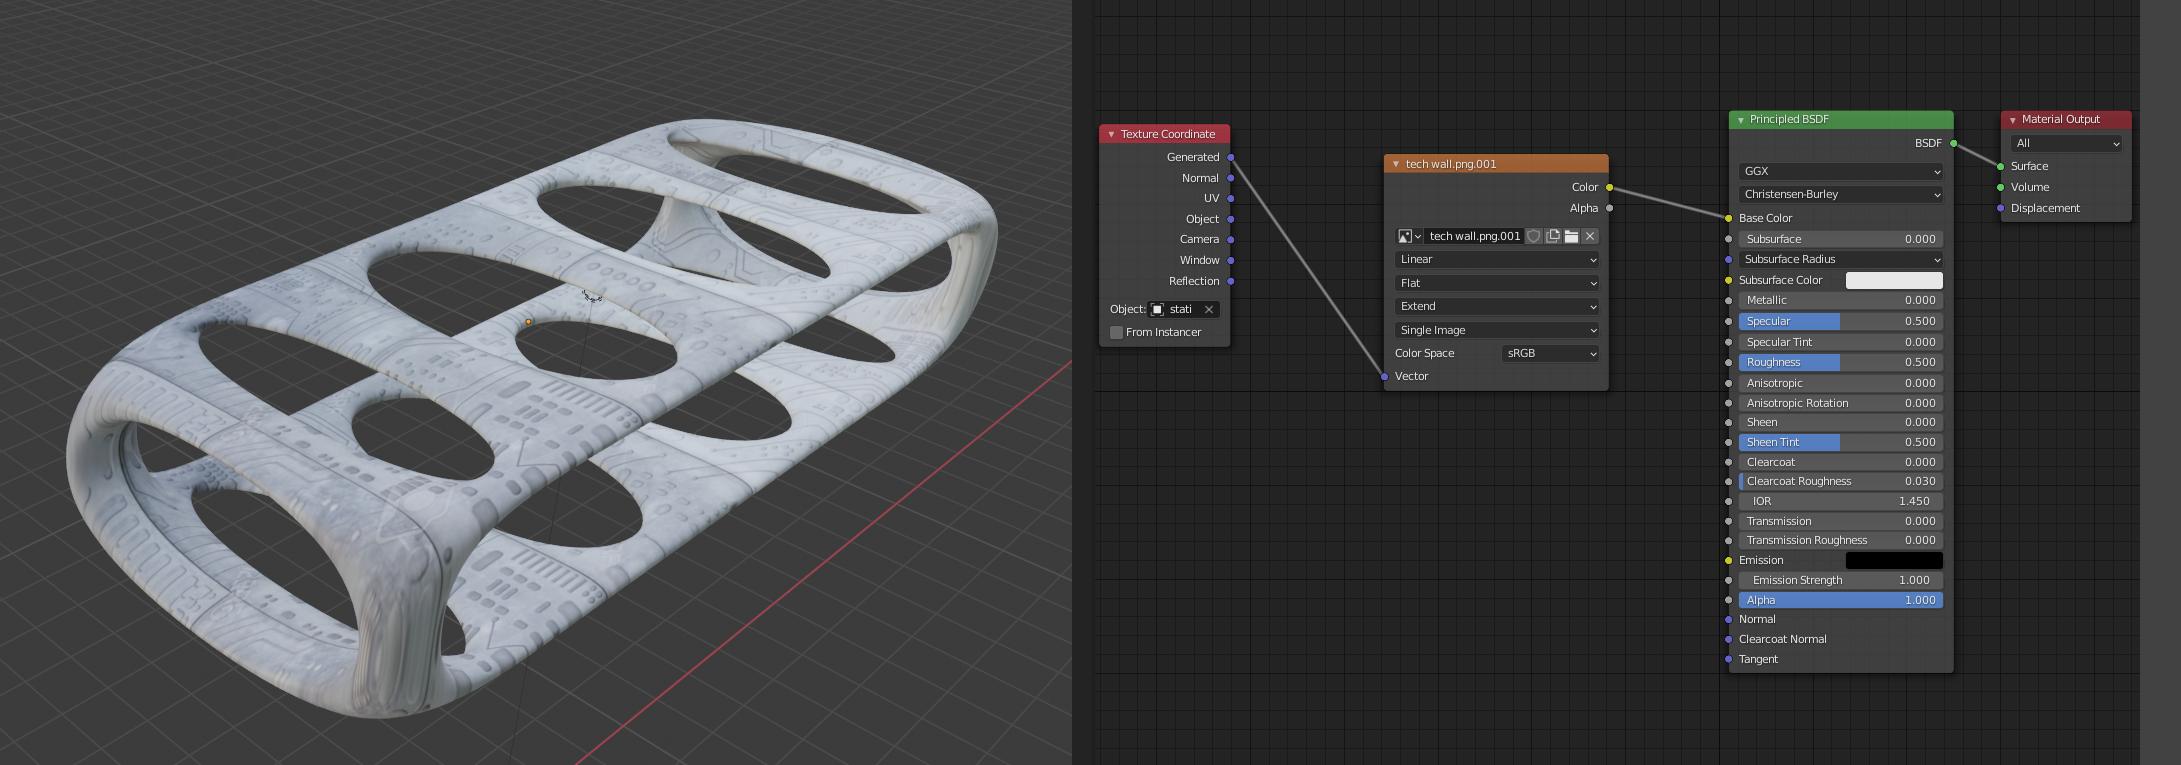
Task: Click the Emission black color swatch
Action: click(1894, 560)
